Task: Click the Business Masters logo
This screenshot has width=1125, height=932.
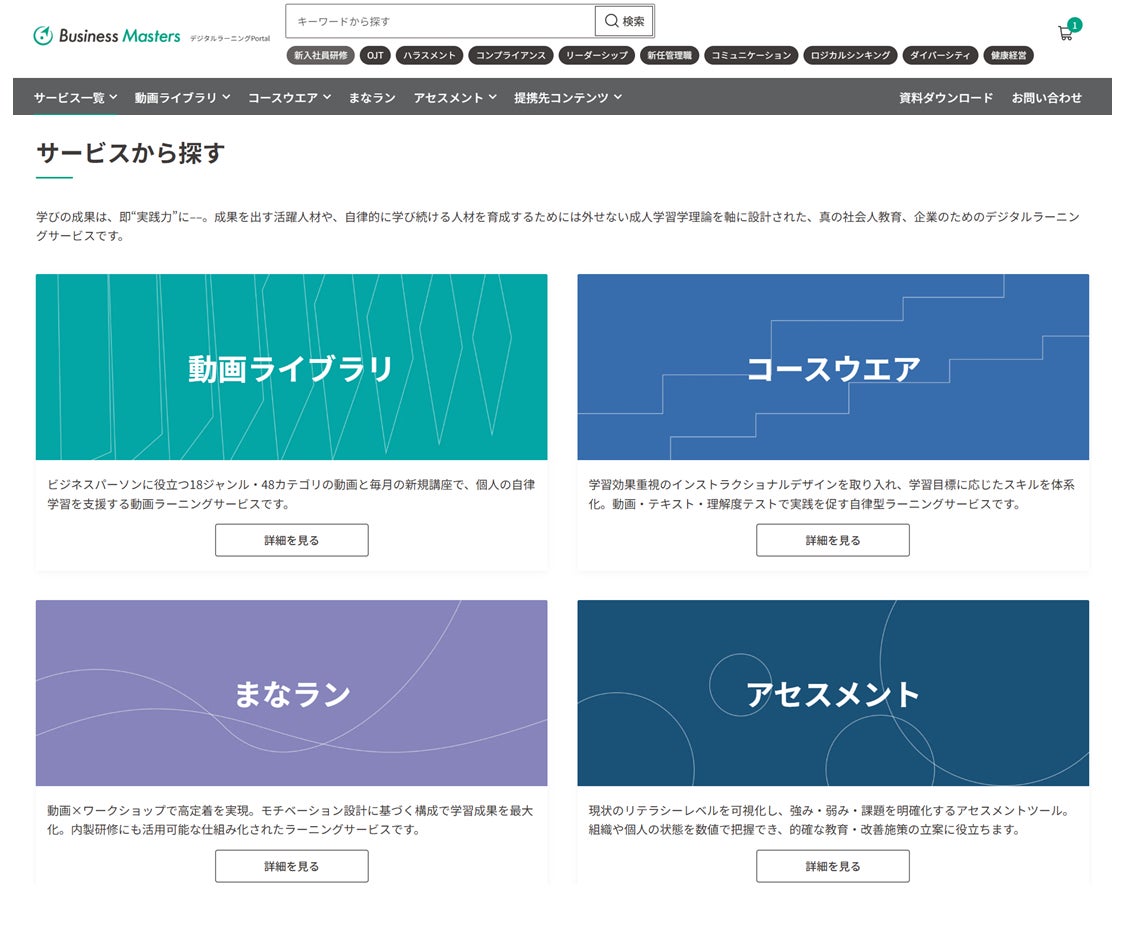Action: [x=107, y=35]
